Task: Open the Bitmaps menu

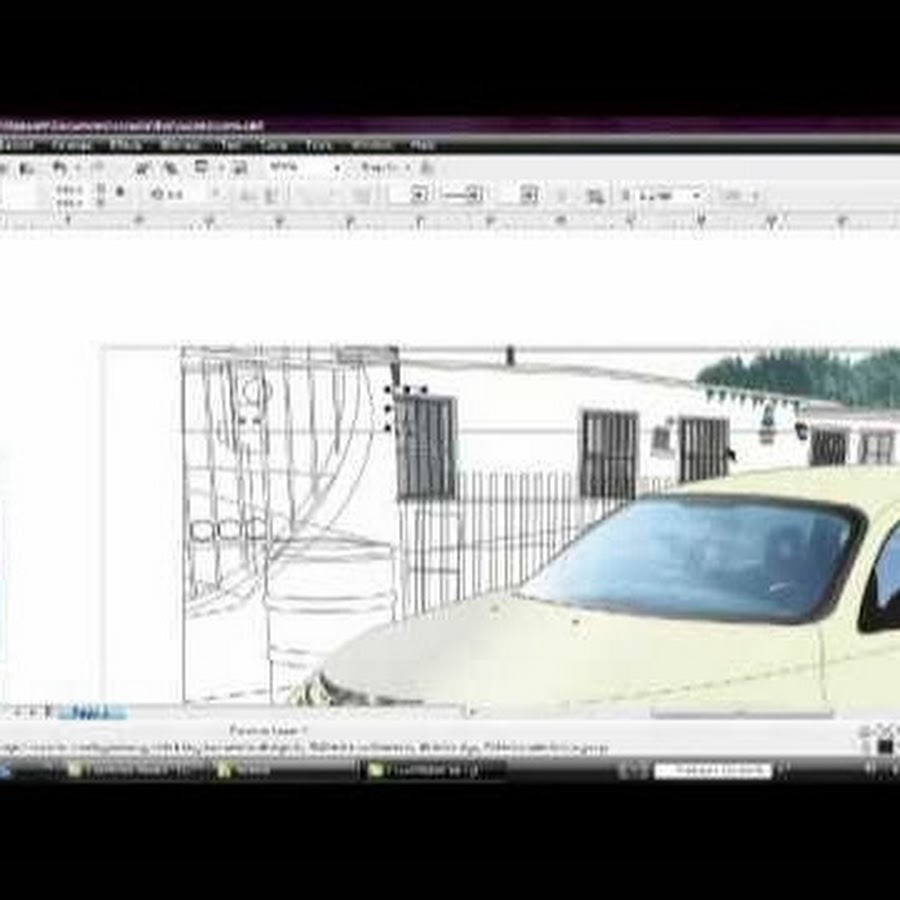Action: [x=180, y=145]
